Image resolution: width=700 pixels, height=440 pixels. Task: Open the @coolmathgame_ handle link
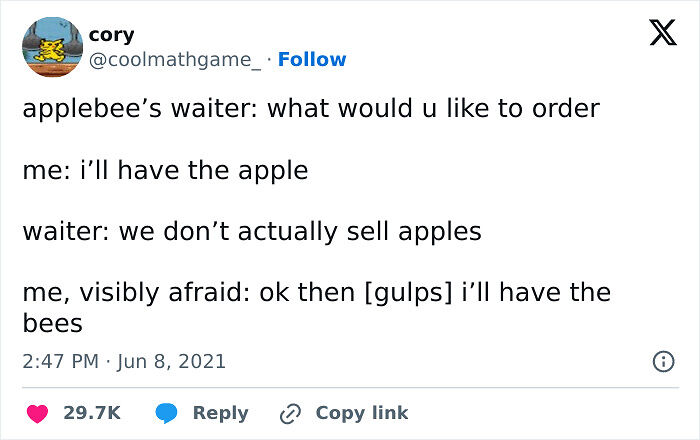pos(178,60)
